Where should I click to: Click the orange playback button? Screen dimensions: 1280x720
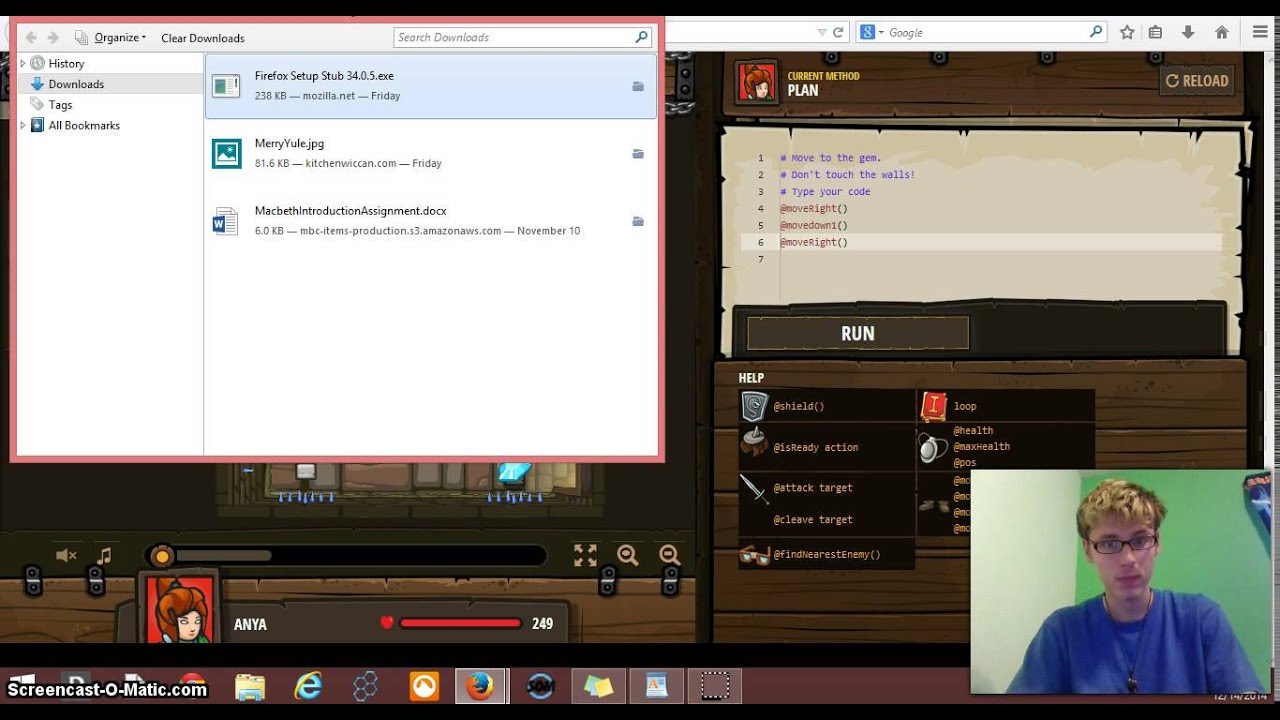161,556
